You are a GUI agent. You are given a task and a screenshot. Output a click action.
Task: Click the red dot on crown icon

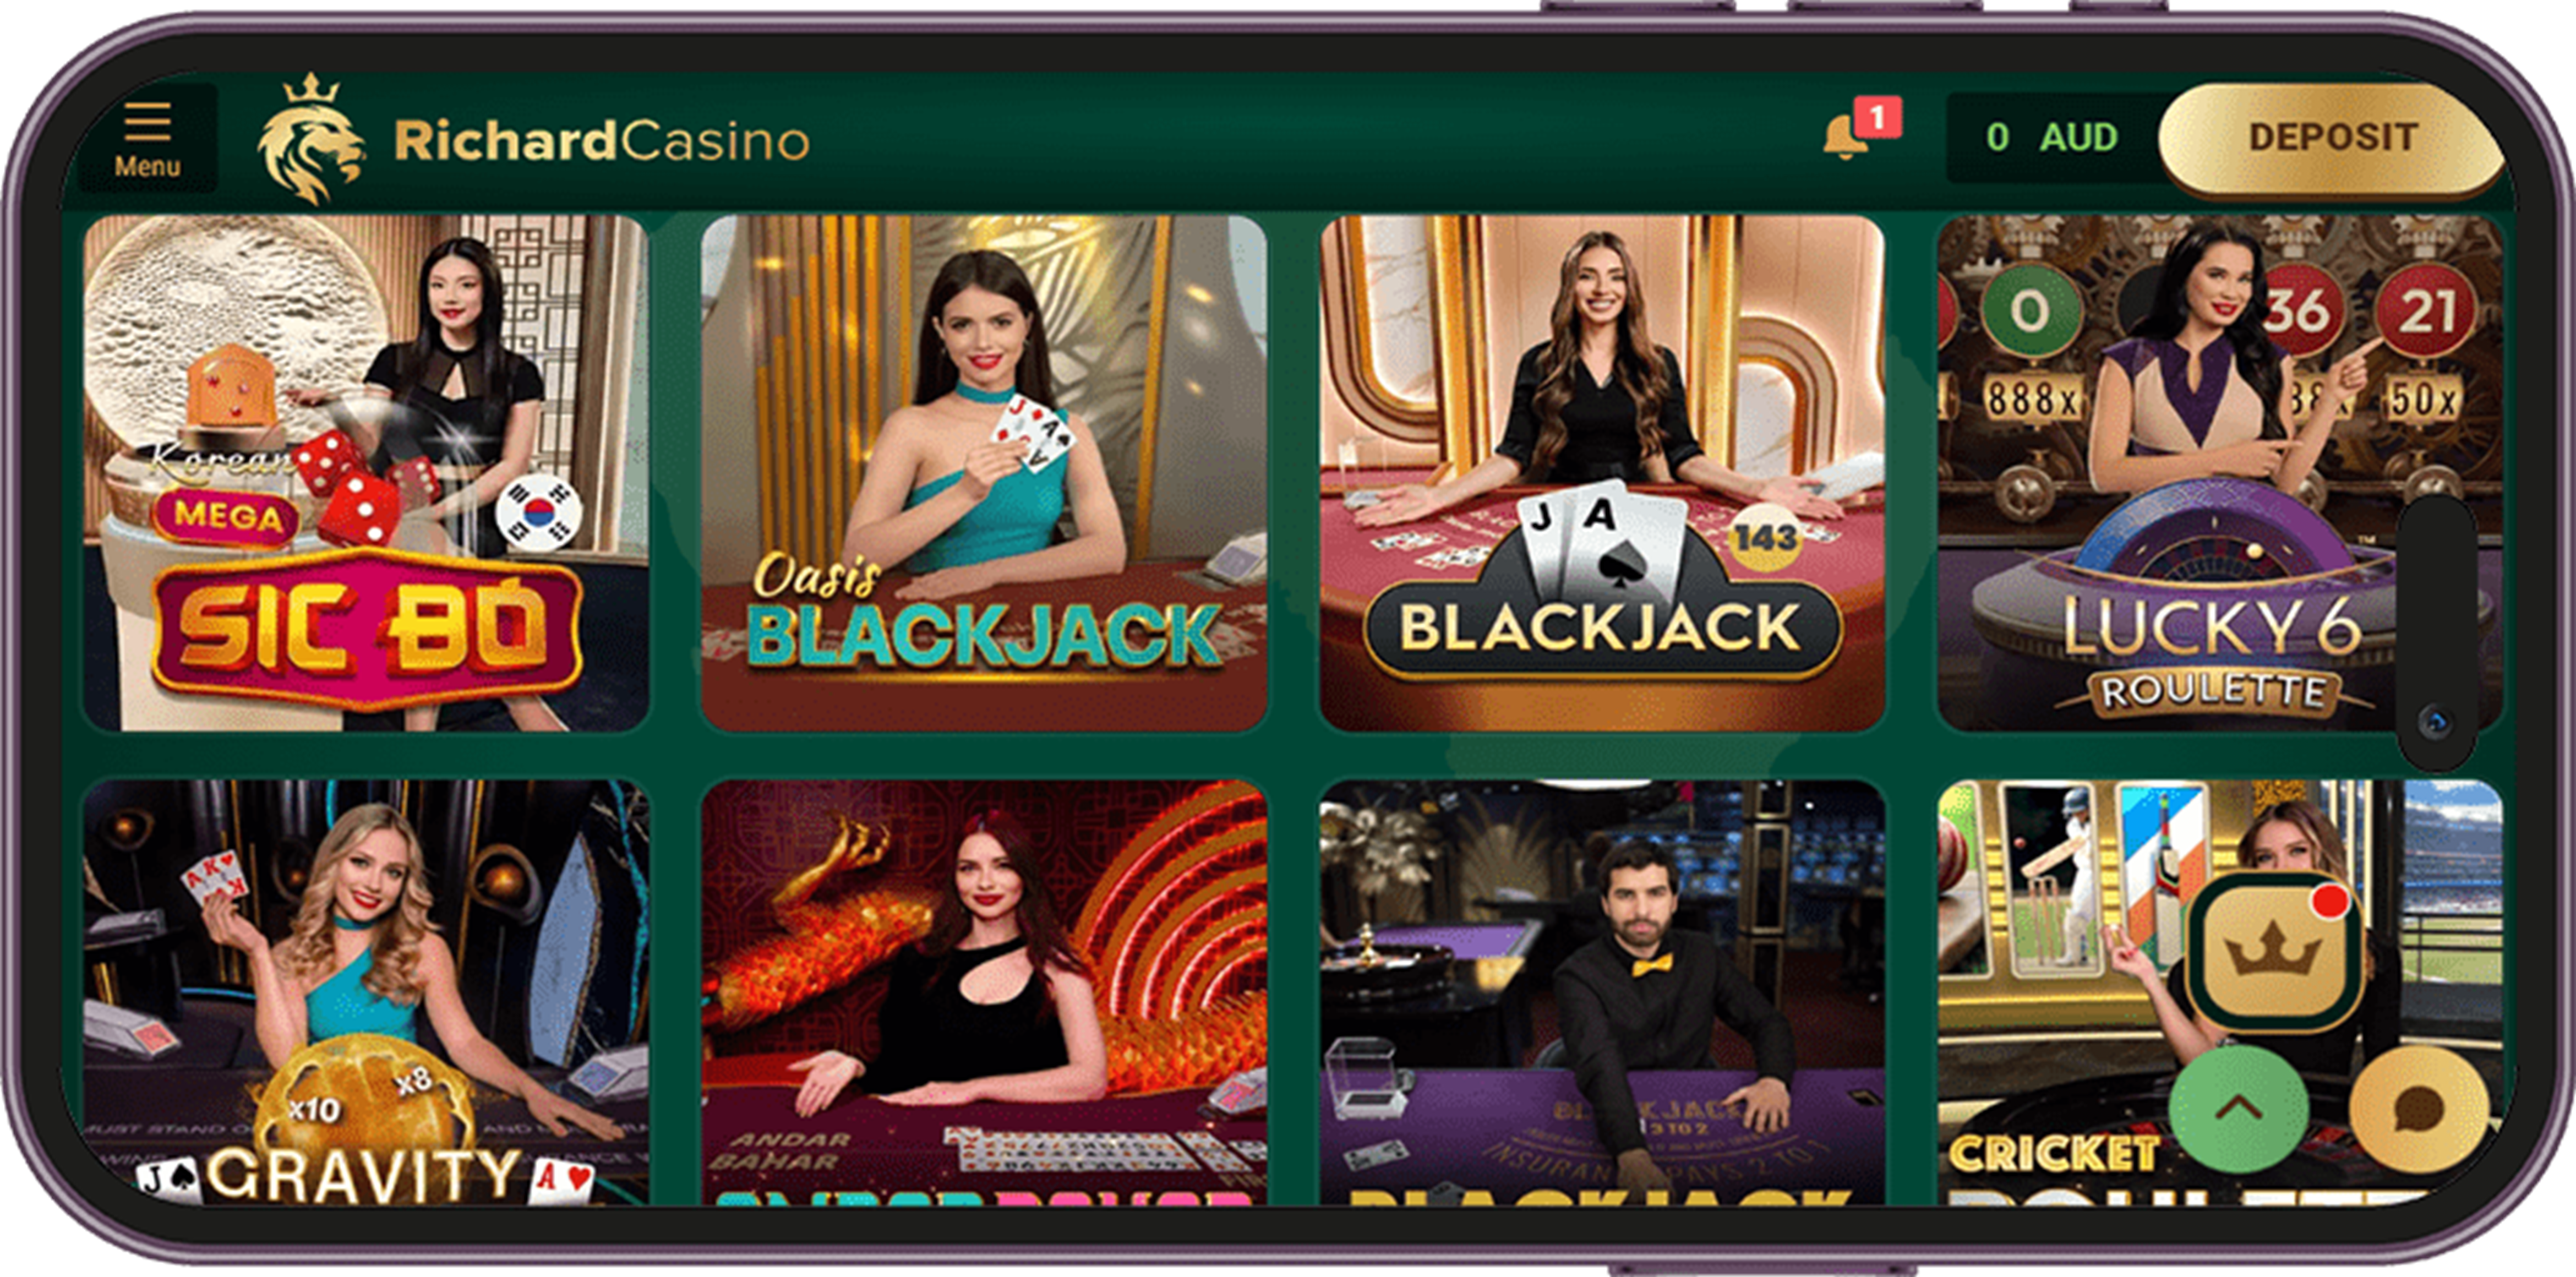[2330, 900]
